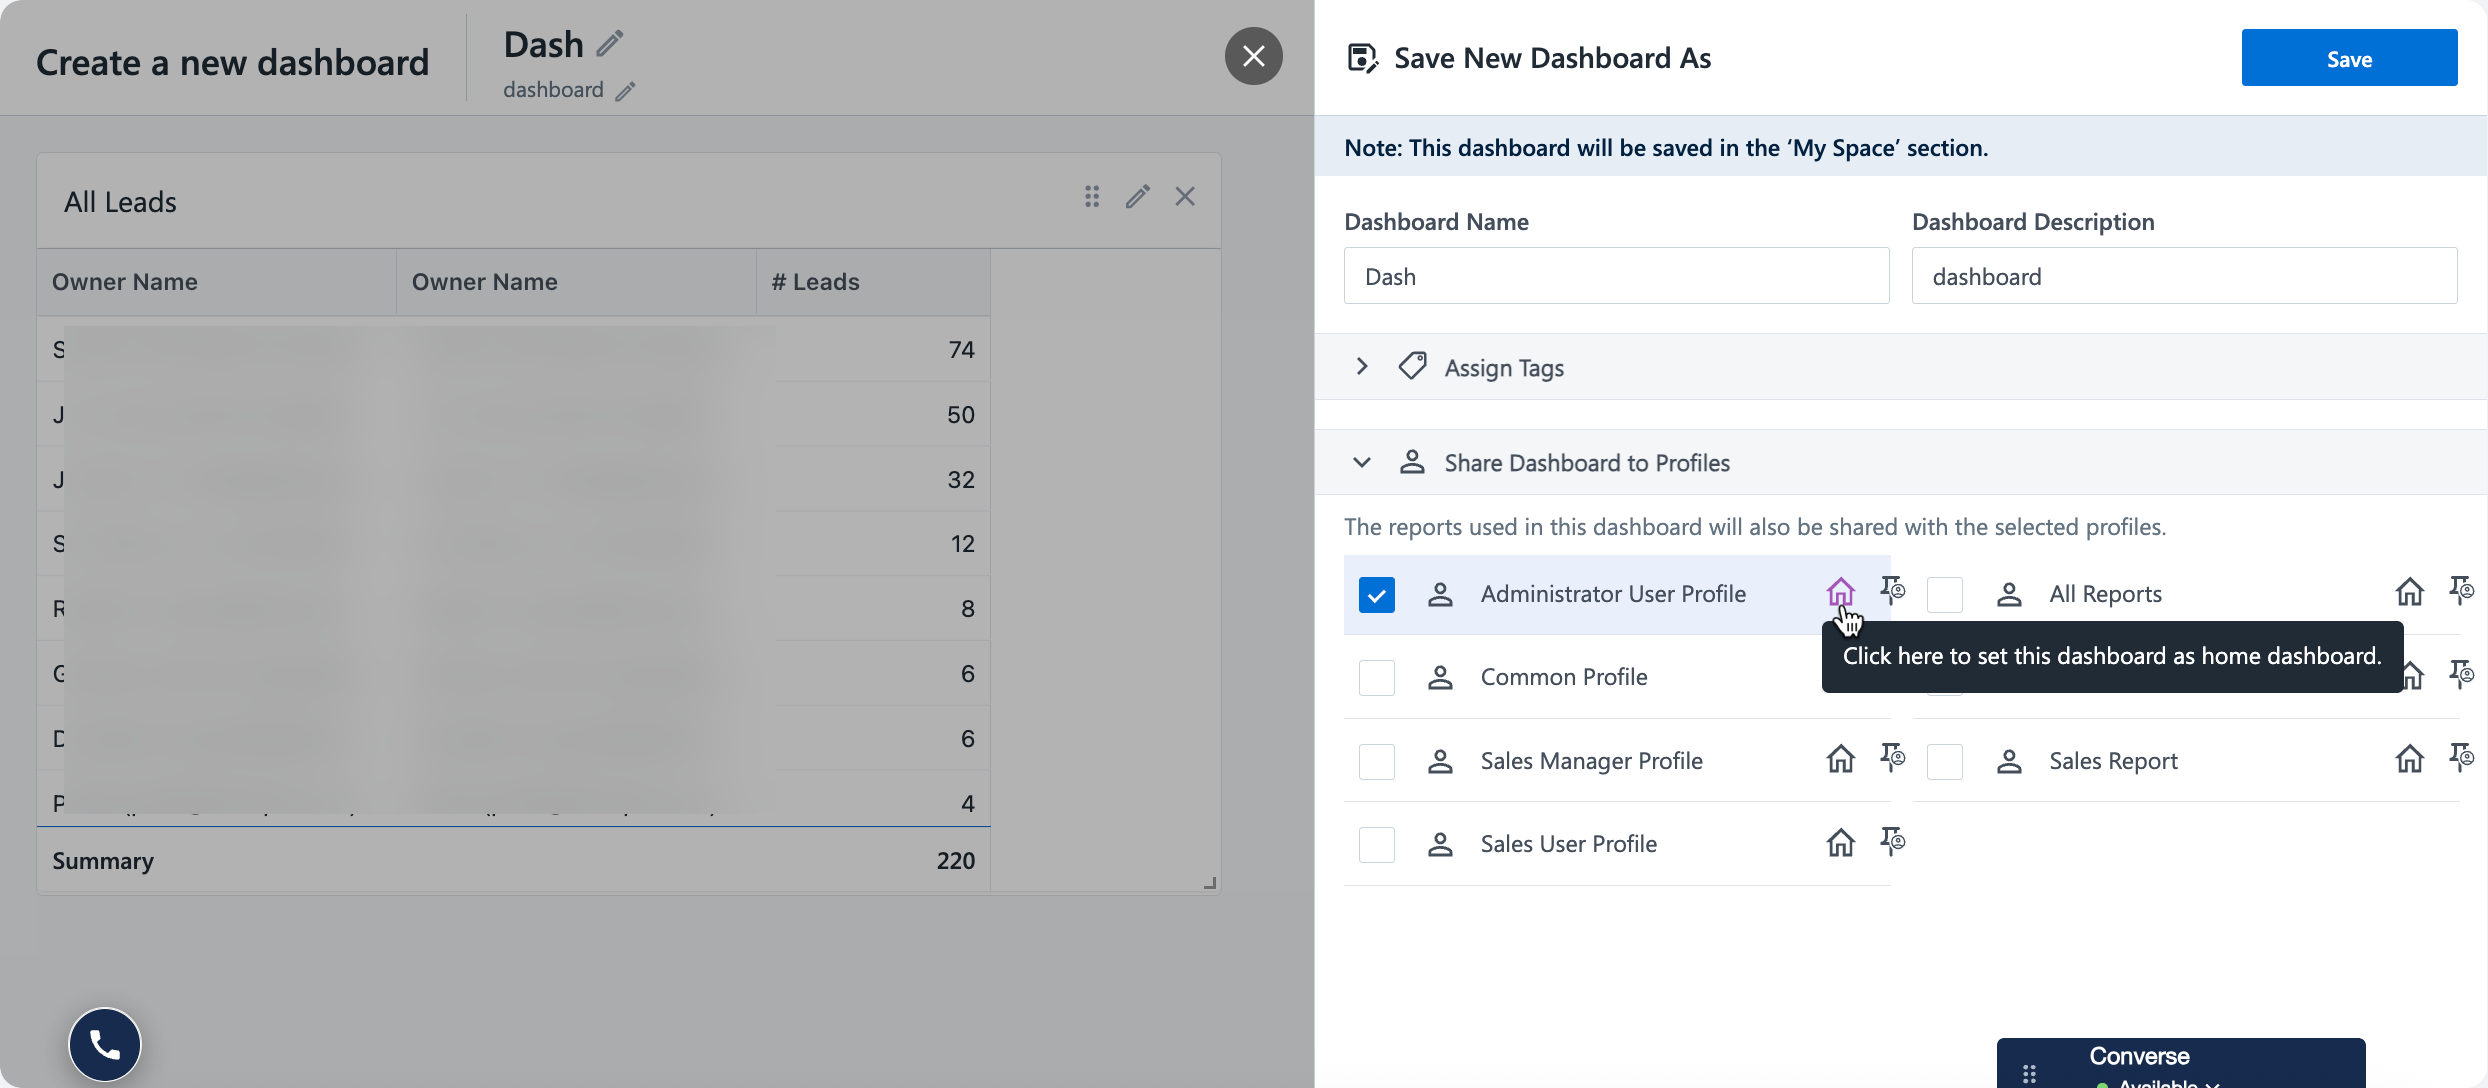The image size is (2488, 1088).
Task: Pin dashboard for Sales Report profile
Action: coord(2461,759)
